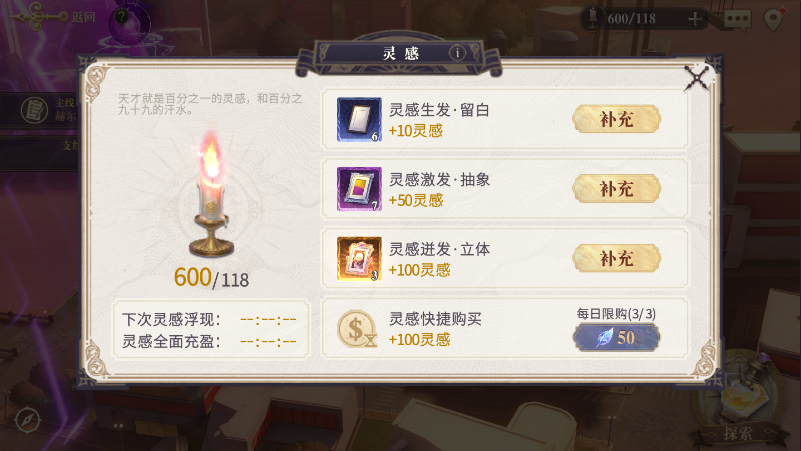
Task: Click the question mark help orb
Action: [122, 17]
